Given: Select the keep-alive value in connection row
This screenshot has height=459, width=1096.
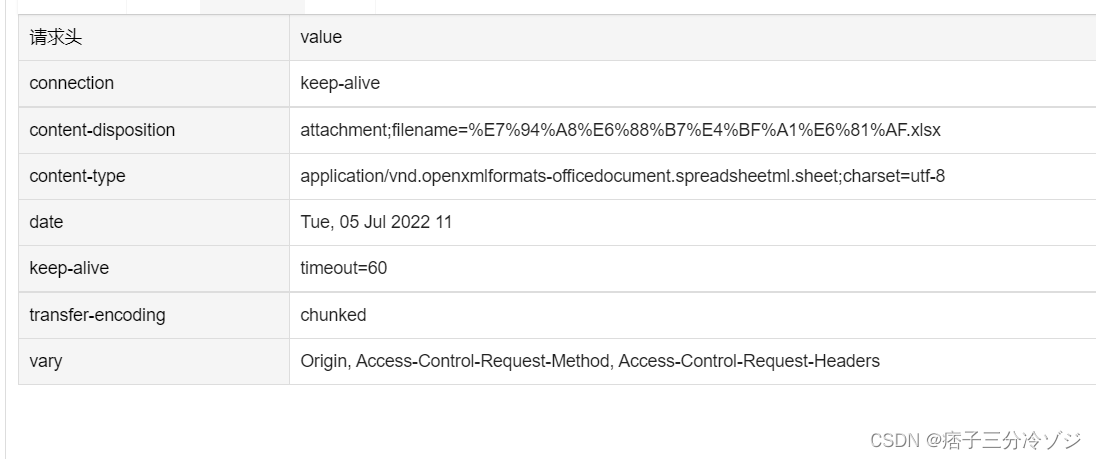Looking at the screenshot, I should pos(340,83).
